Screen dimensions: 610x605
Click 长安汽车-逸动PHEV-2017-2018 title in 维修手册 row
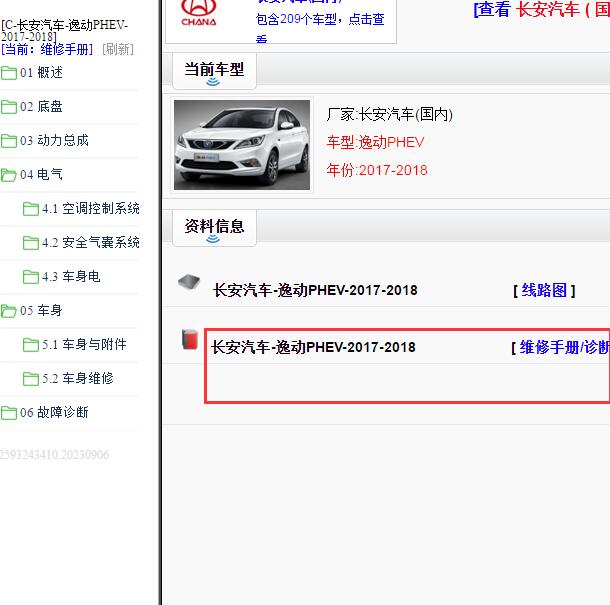click(x=313, y=347)
